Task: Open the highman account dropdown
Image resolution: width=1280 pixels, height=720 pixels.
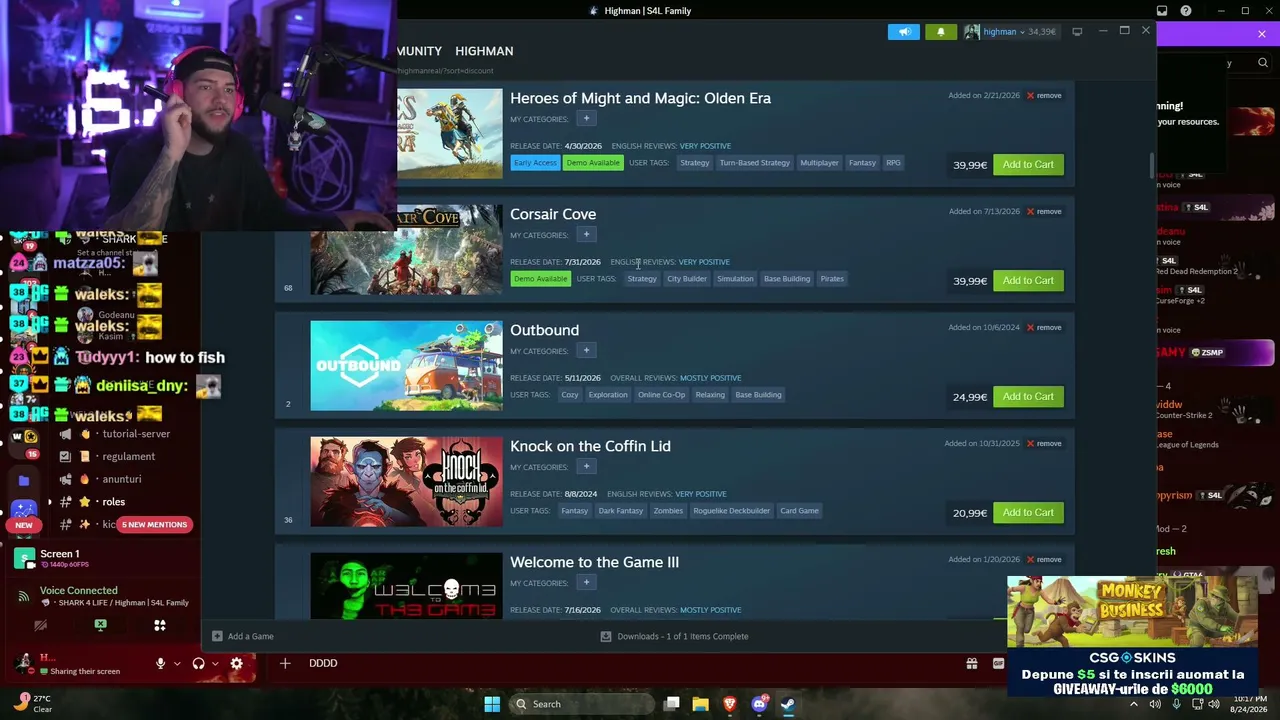Action: (1010, 32)
